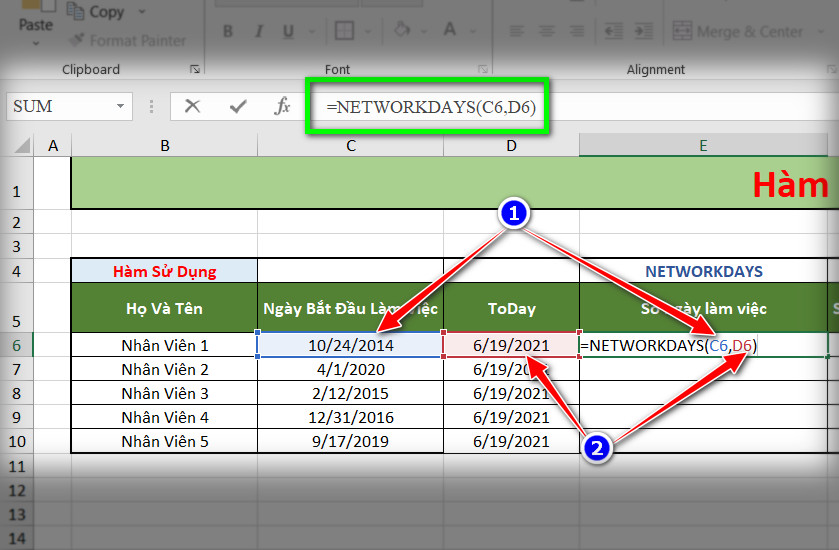This screenshot has height=550, width=839.
Task: Click the NETWORKDAYS label cell in row 4
Action: [703, 271]
